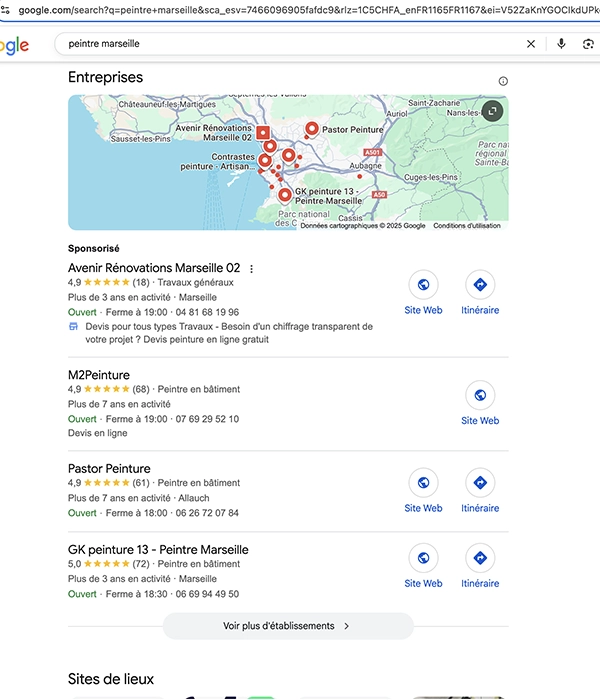Click the GK peinture 13 map pin

[x=285, y=196]
